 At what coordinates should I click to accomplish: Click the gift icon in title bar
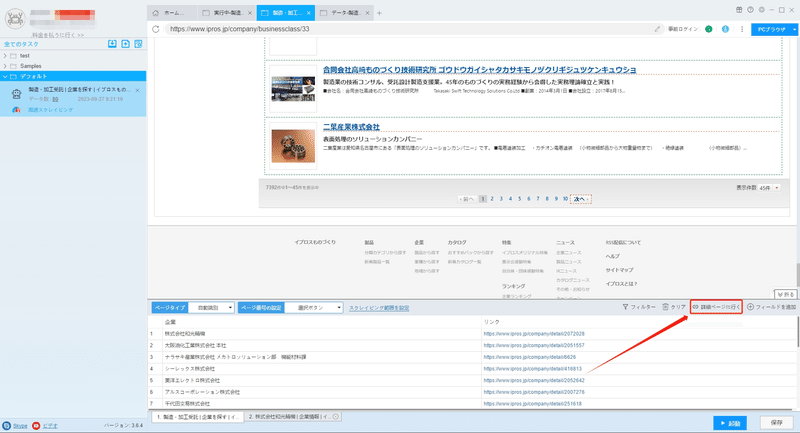point(739,10)
